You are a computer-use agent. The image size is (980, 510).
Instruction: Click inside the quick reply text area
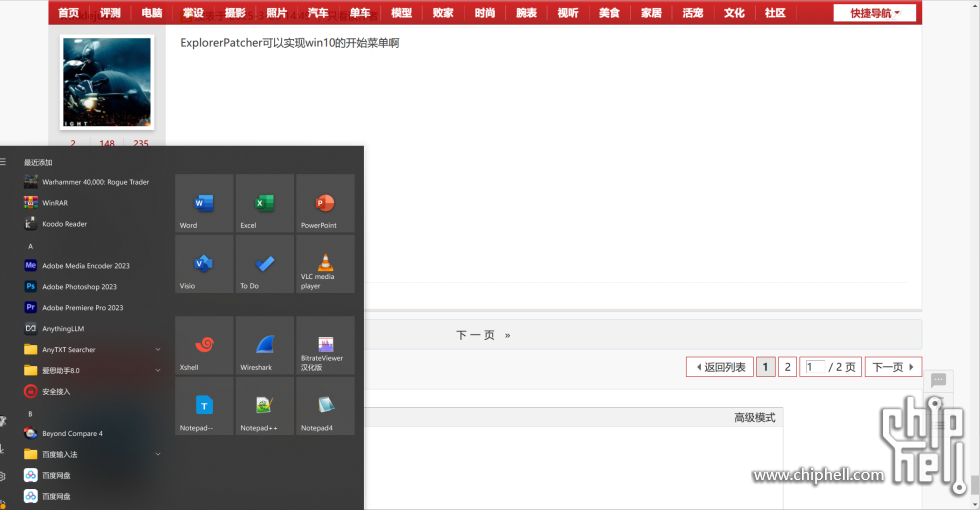[573, 469]
